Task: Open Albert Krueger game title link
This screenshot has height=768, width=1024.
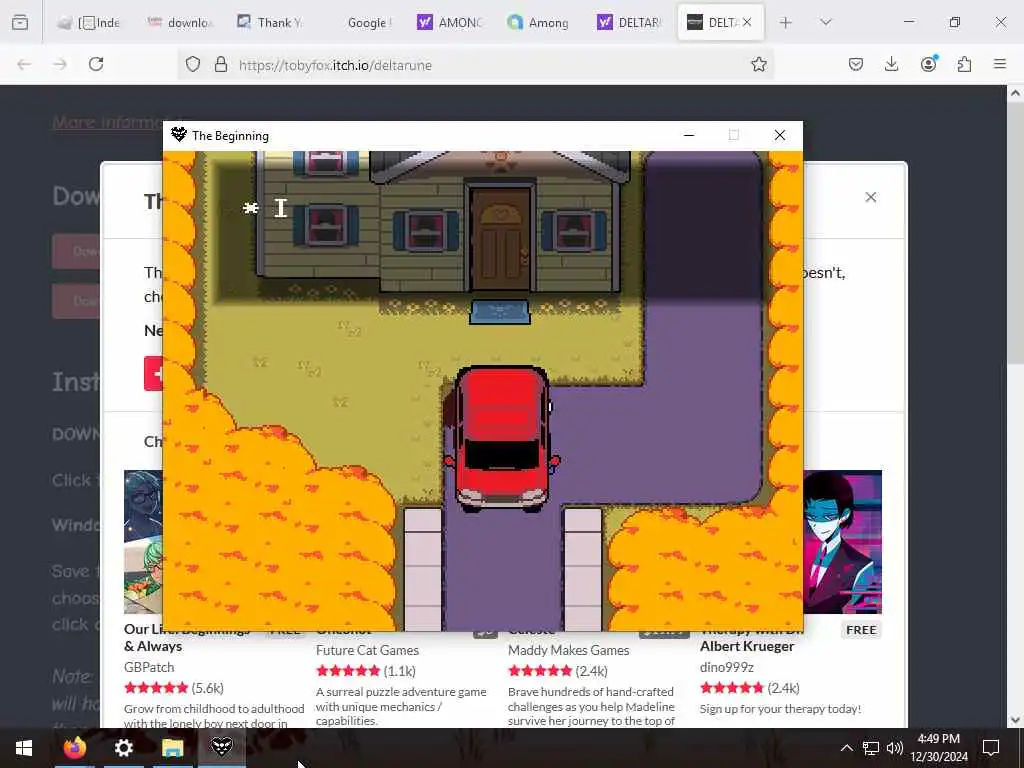Action: [x=747, y=646]
